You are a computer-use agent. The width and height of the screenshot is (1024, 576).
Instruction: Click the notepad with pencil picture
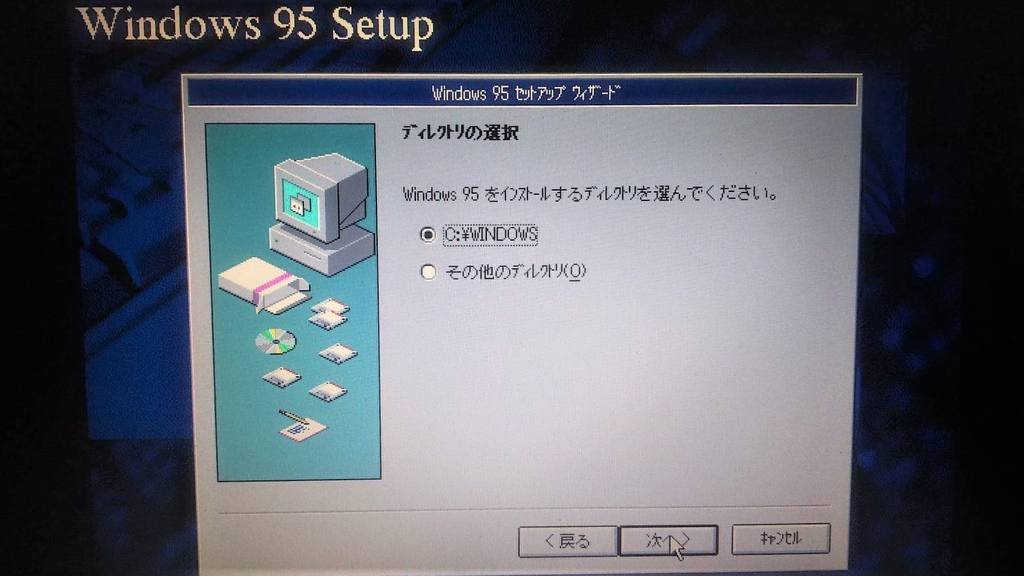click(300, 425)
